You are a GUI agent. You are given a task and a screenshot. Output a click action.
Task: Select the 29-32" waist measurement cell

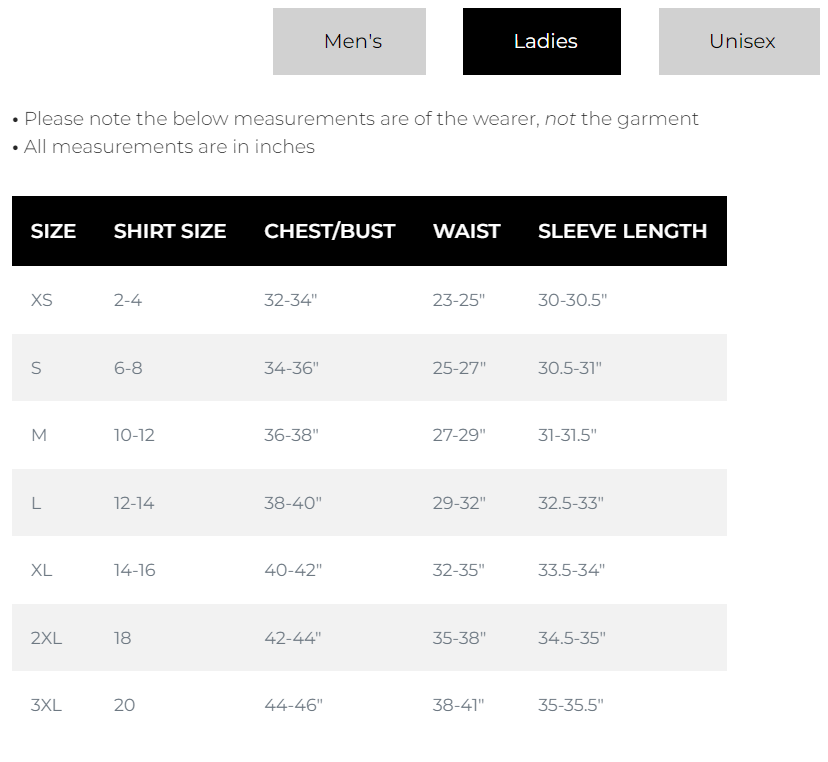coord(459,503)
